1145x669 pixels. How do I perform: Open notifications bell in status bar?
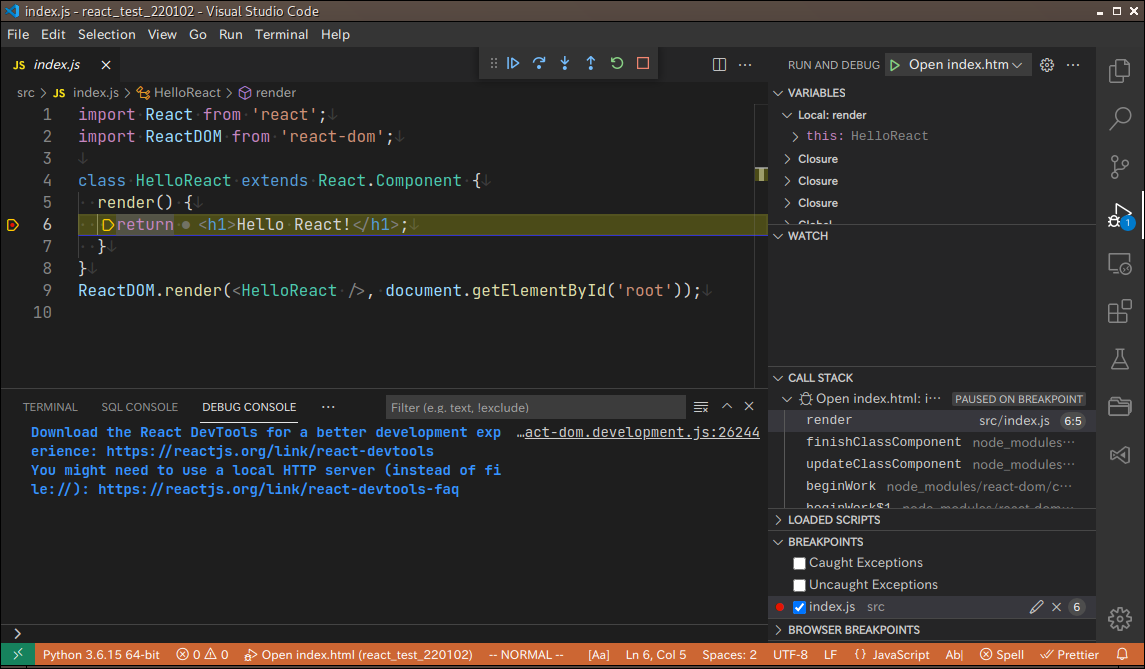click(x=1122, y=654)
